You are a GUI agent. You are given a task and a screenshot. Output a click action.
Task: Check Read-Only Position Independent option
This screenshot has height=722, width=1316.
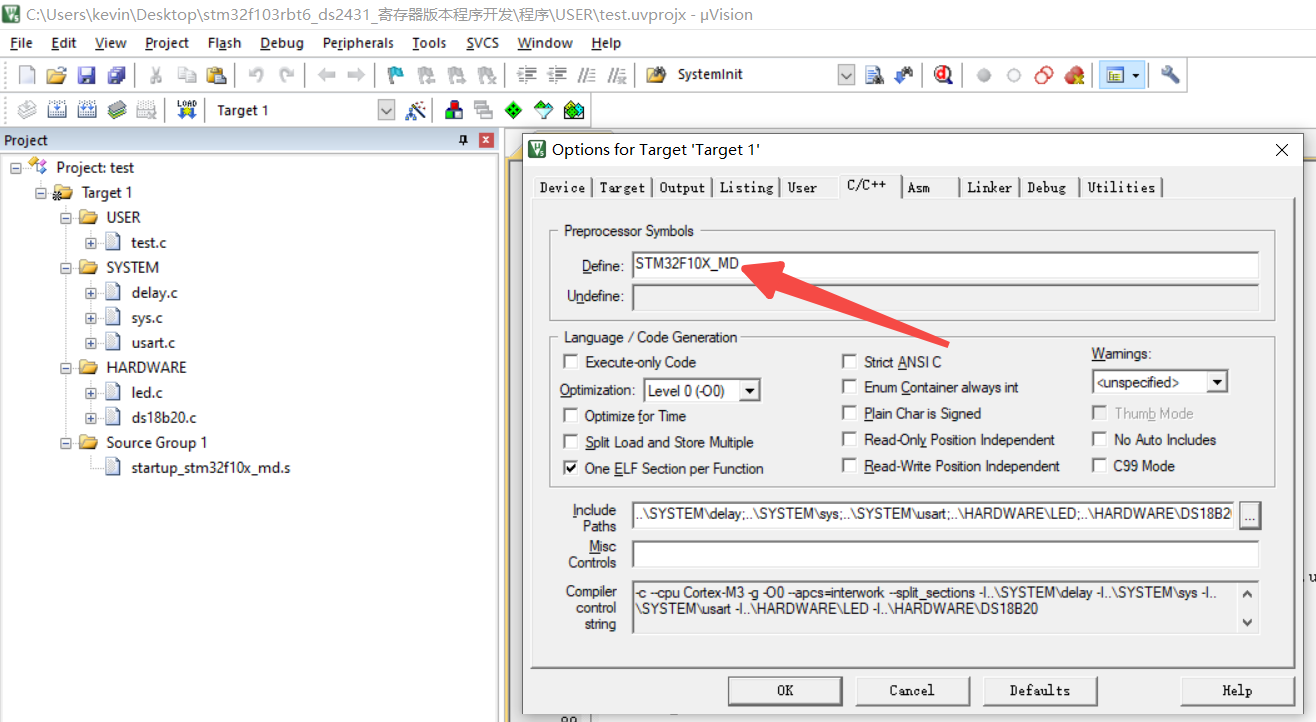849,439
